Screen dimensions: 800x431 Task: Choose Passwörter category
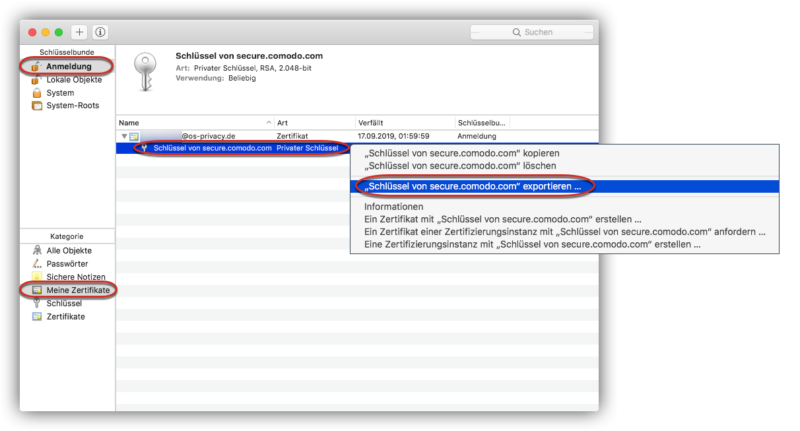tap(67, 264)
